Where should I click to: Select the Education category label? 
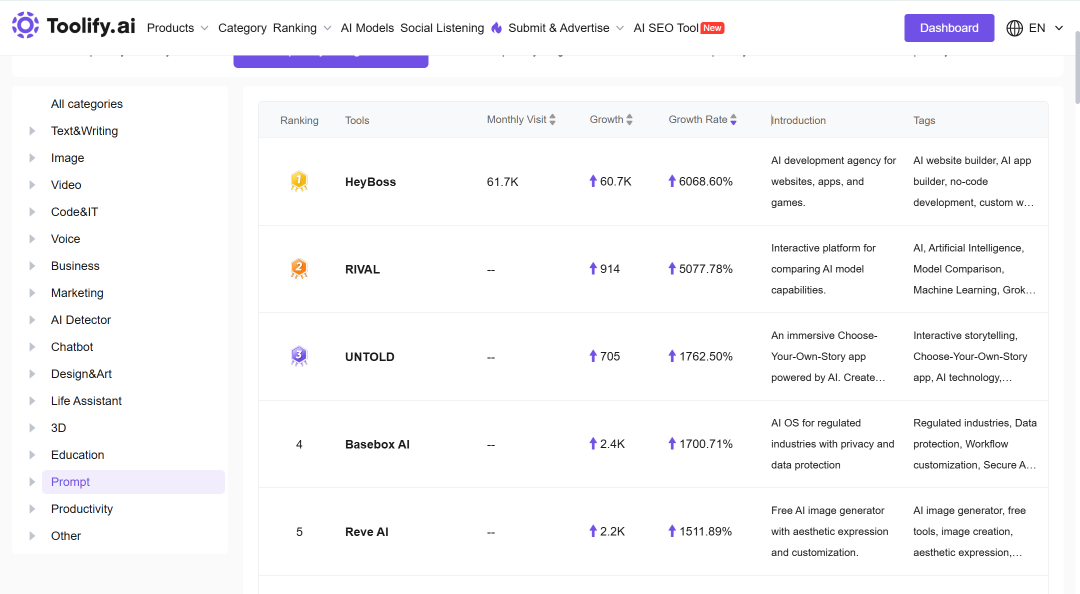pos(78,455)
